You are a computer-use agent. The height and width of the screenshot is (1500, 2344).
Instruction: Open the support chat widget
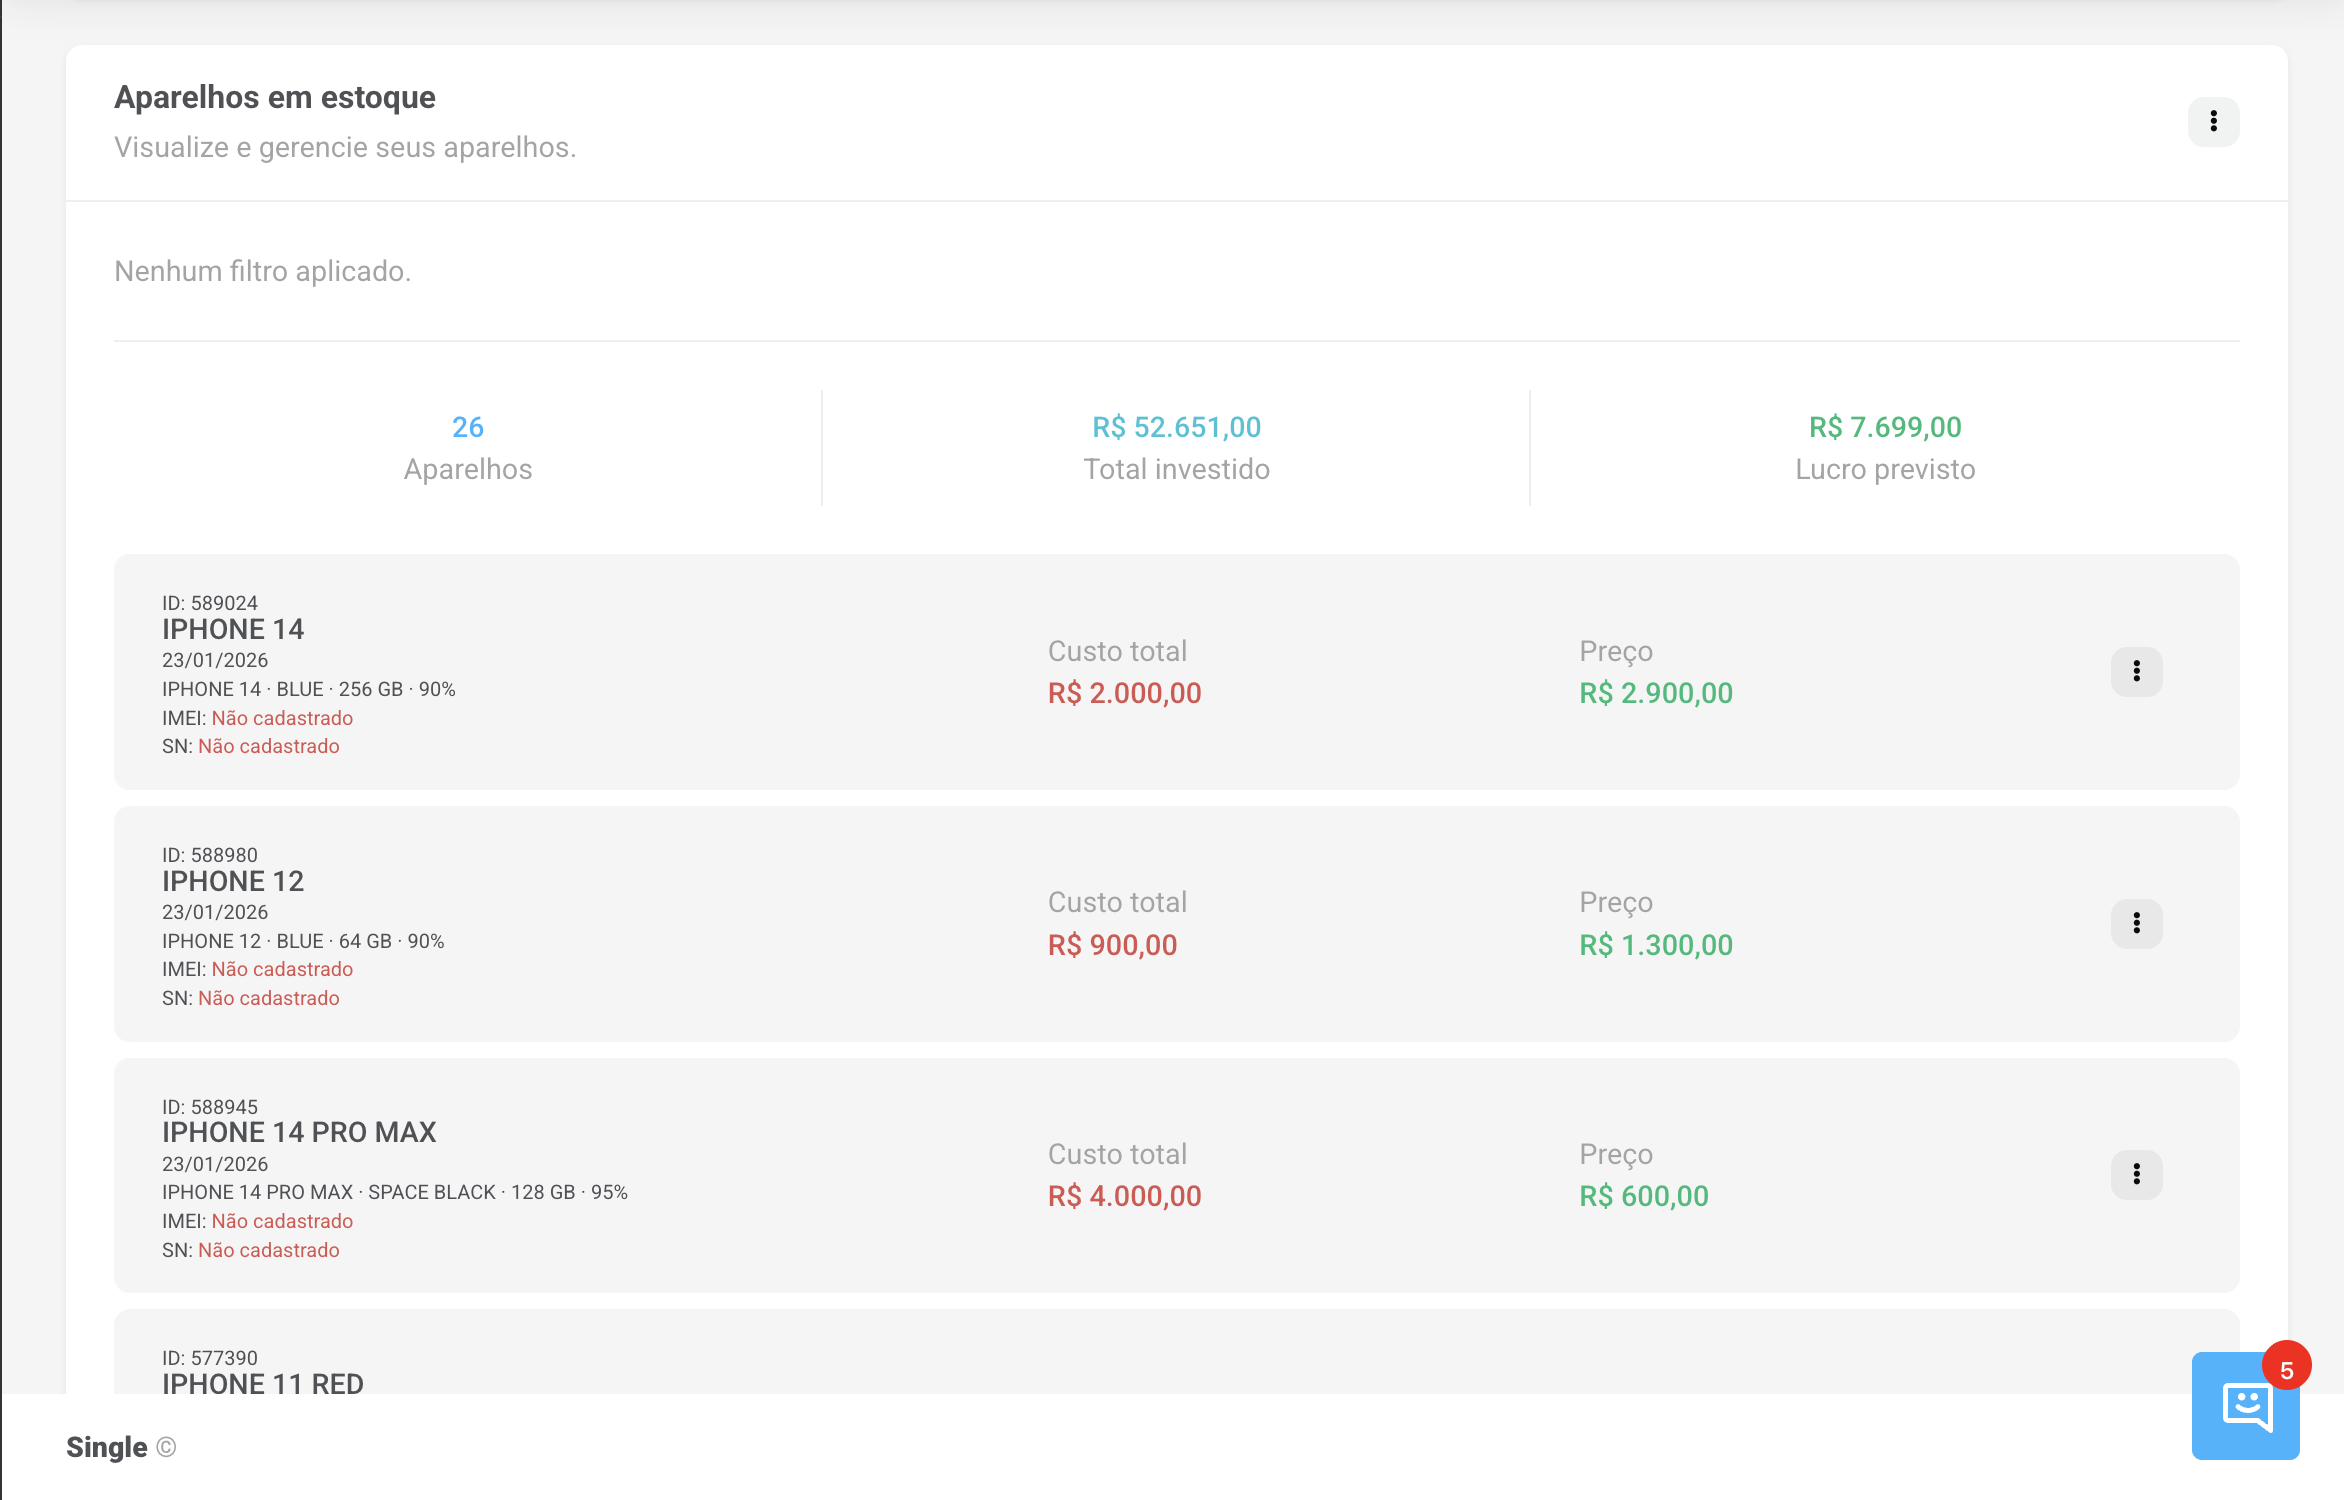point(2245,1405)
